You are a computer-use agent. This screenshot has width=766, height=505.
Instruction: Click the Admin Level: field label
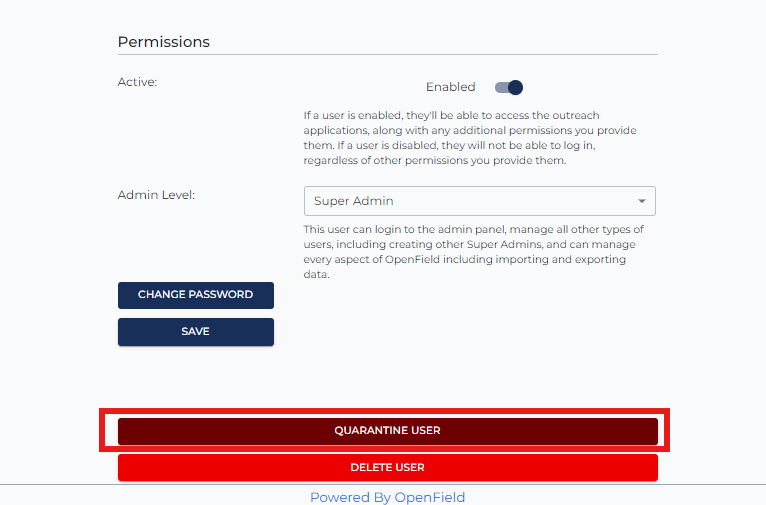point(156,195)
